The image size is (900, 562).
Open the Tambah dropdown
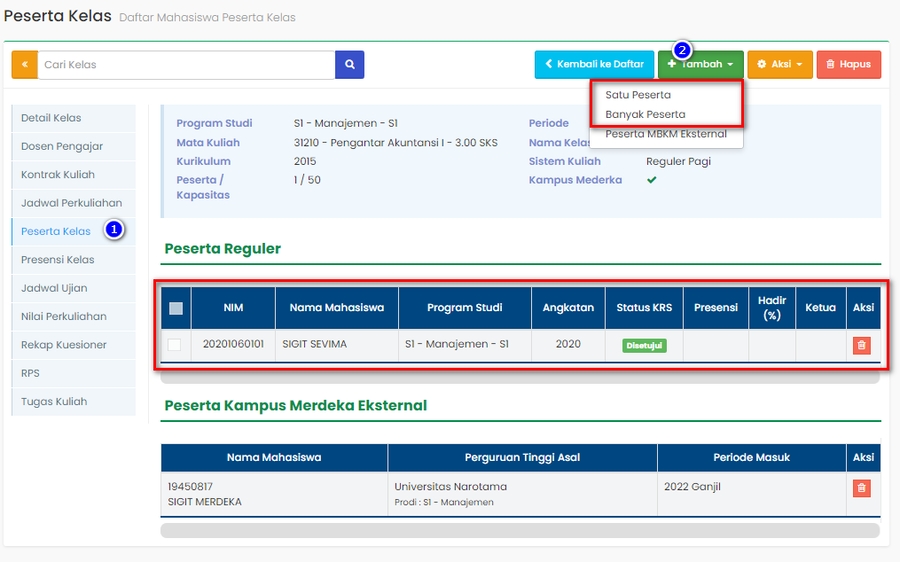coord(700,65)
